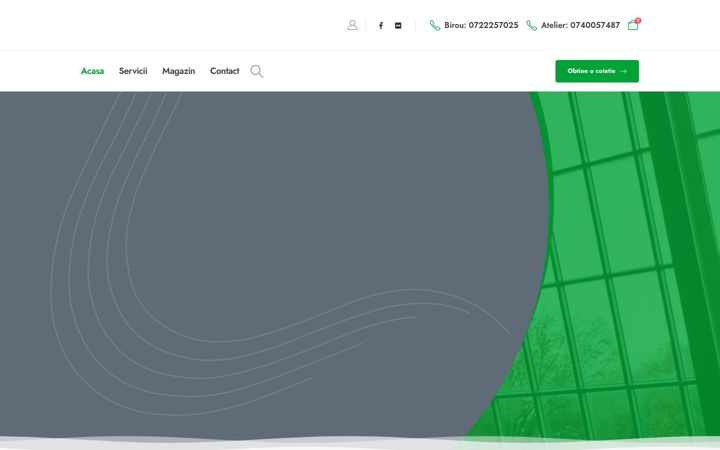The height and width of the screenshot is (450, 720).
Task: Call the Atelier number 0740057487
Action: pos(580,25)
